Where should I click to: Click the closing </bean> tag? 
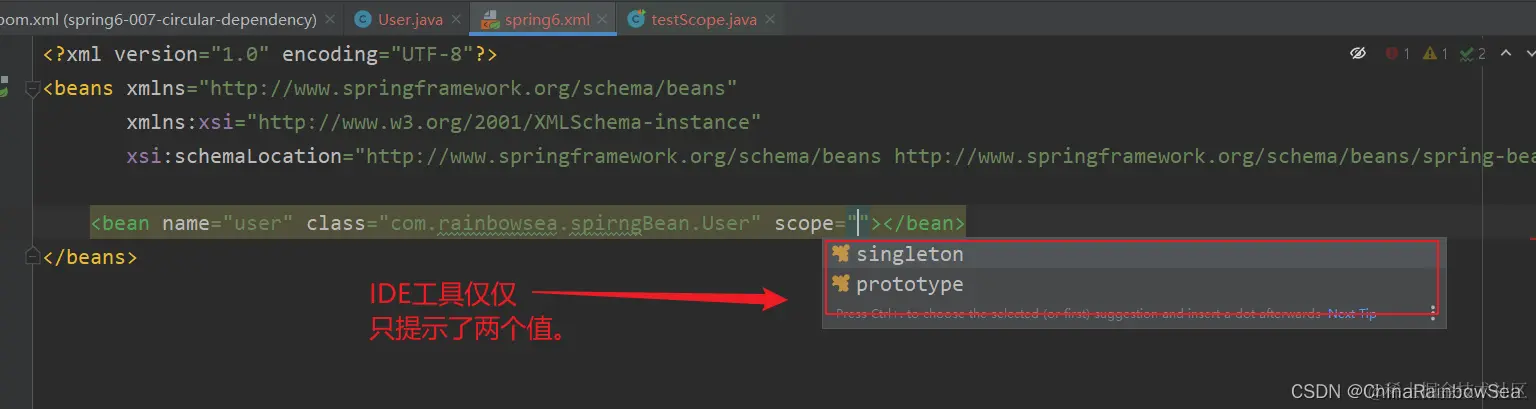[925, 223]
